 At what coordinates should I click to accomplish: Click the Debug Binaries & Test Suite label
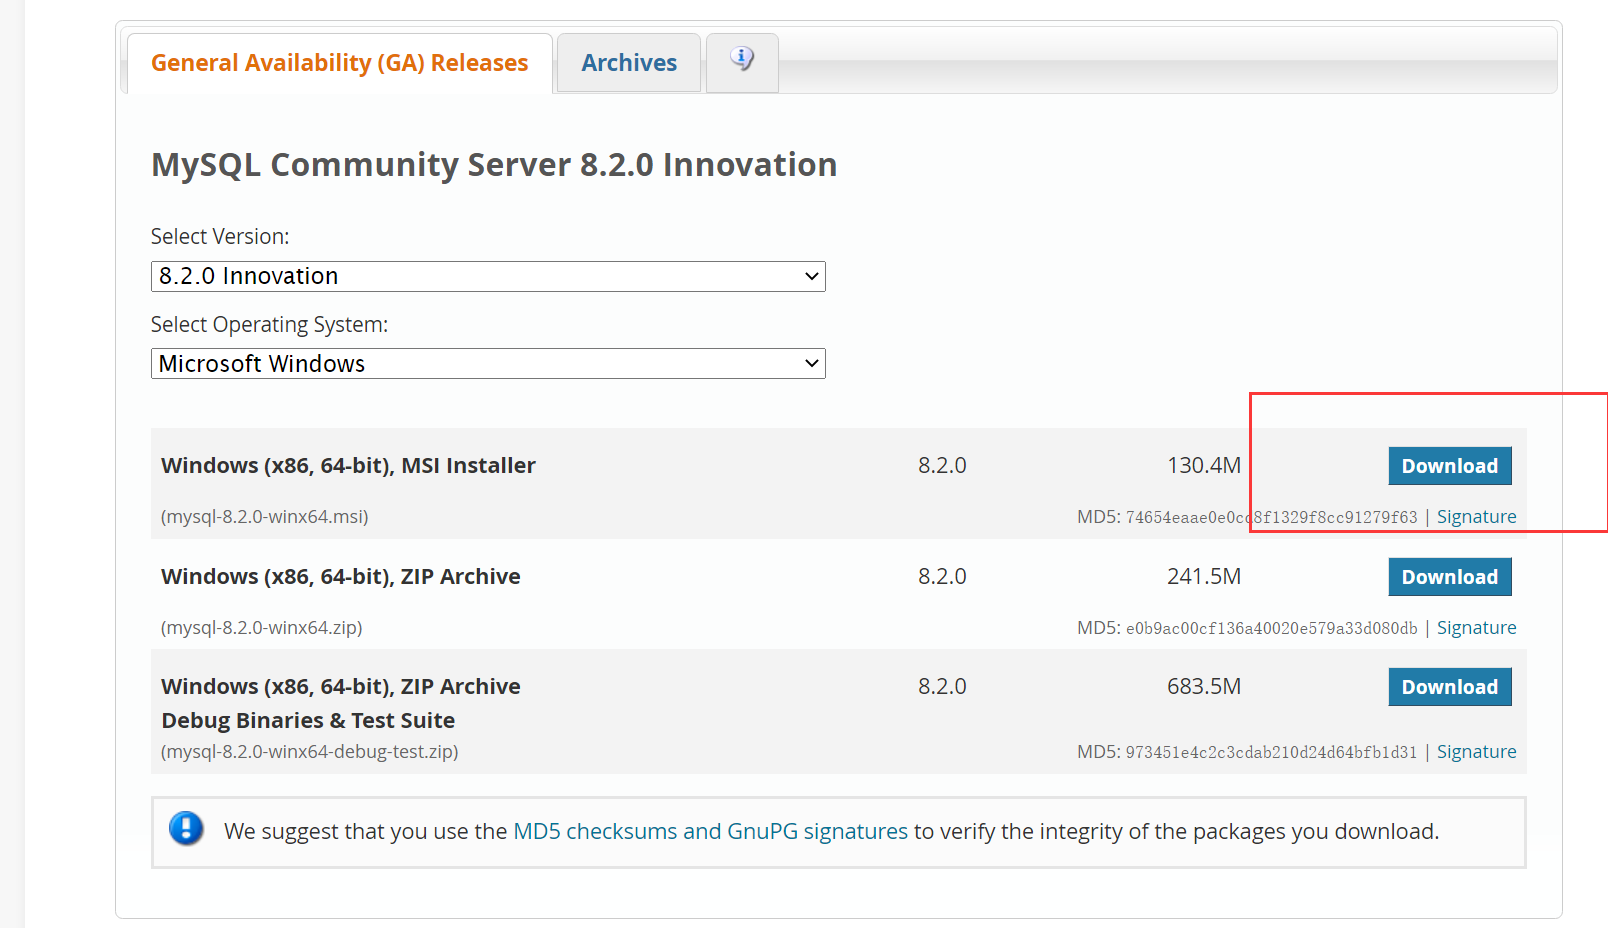308,721
